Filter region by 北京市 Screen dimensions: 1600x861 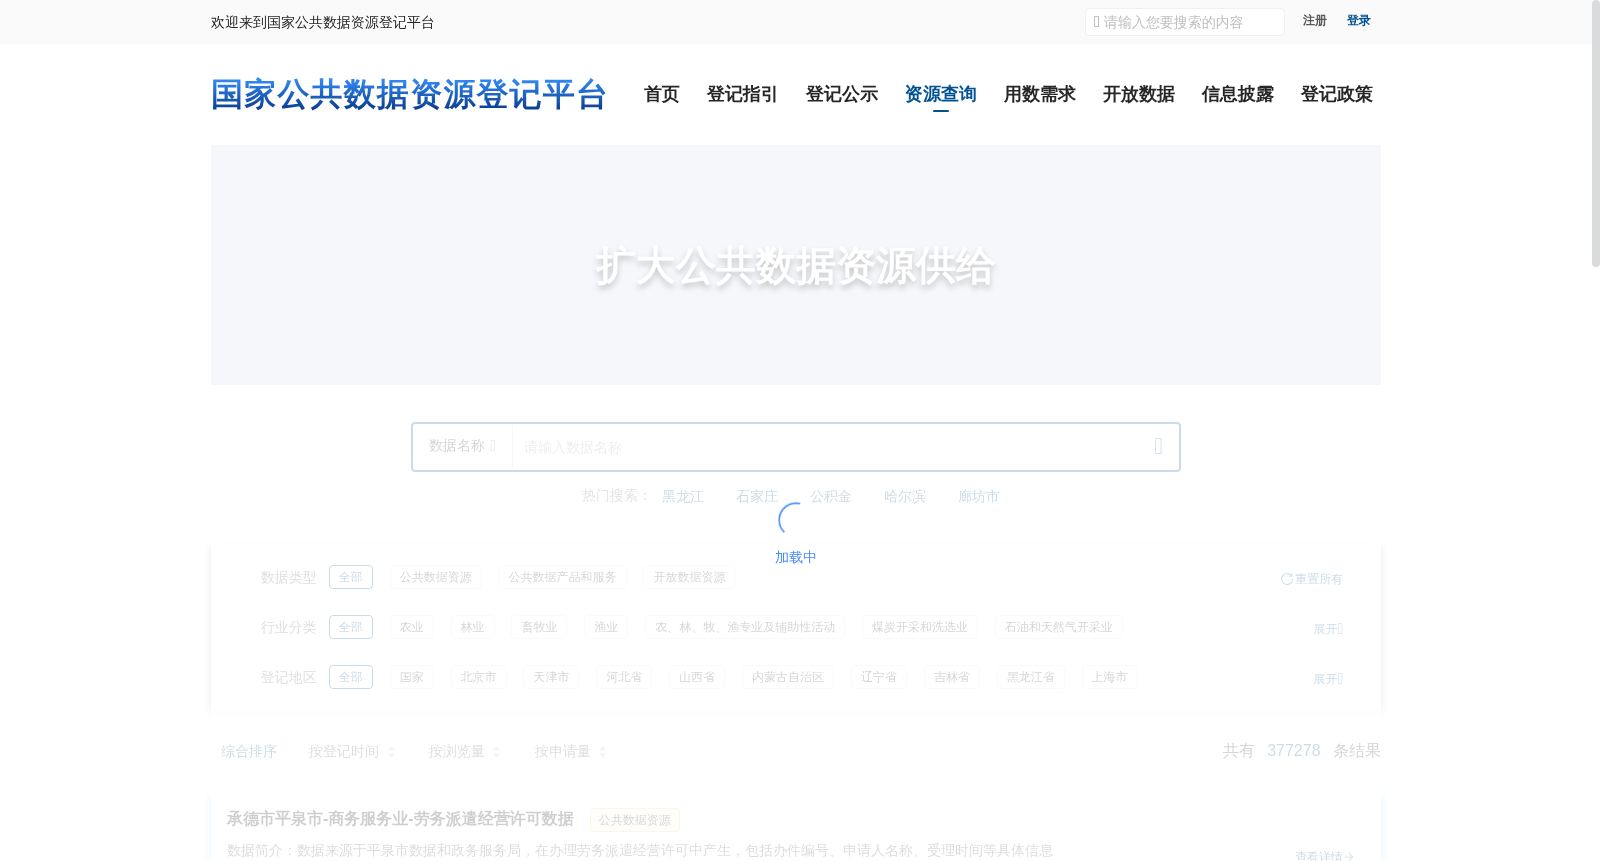click(x=479, y=677)
